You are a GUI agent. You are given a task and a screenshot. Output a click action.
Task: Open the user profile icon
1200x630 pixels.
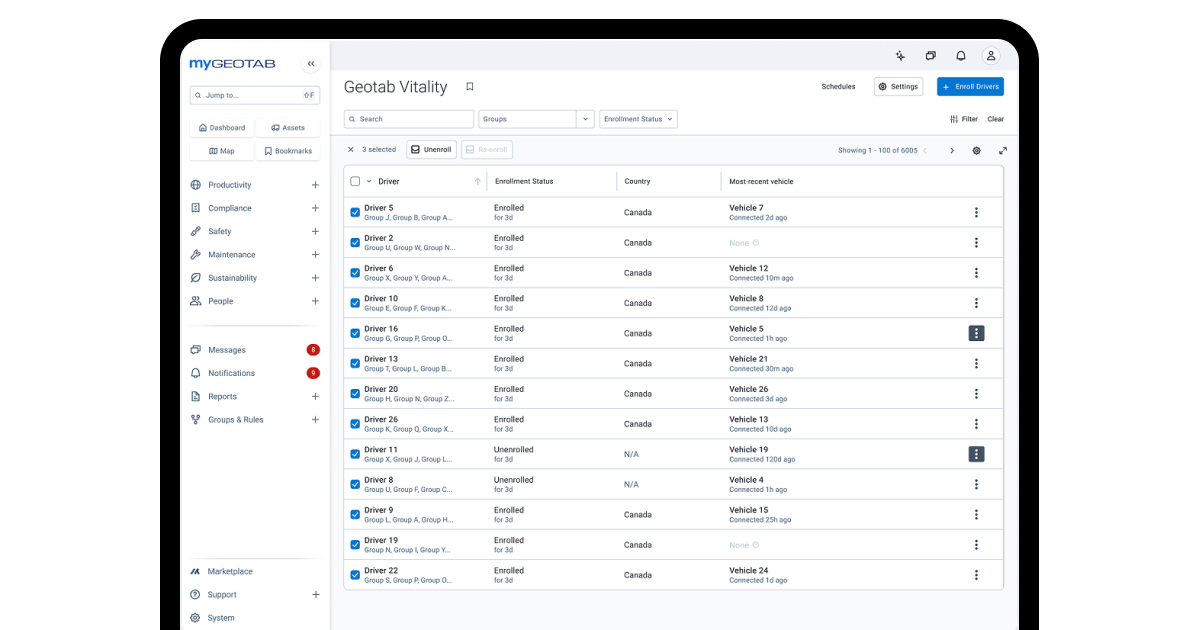[990, 56]
